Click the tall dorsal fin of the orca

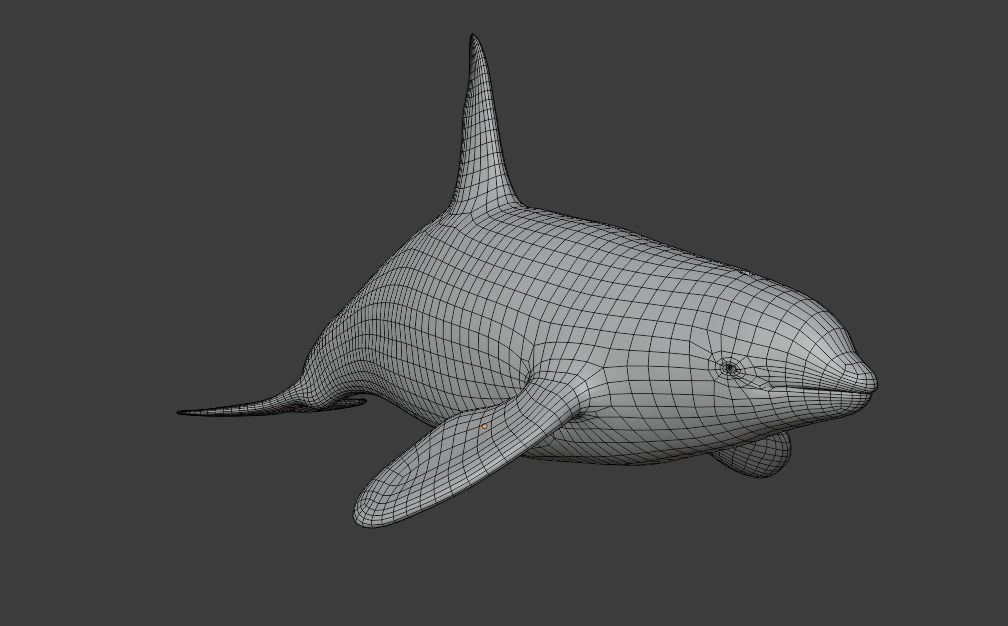pos(483,129)
